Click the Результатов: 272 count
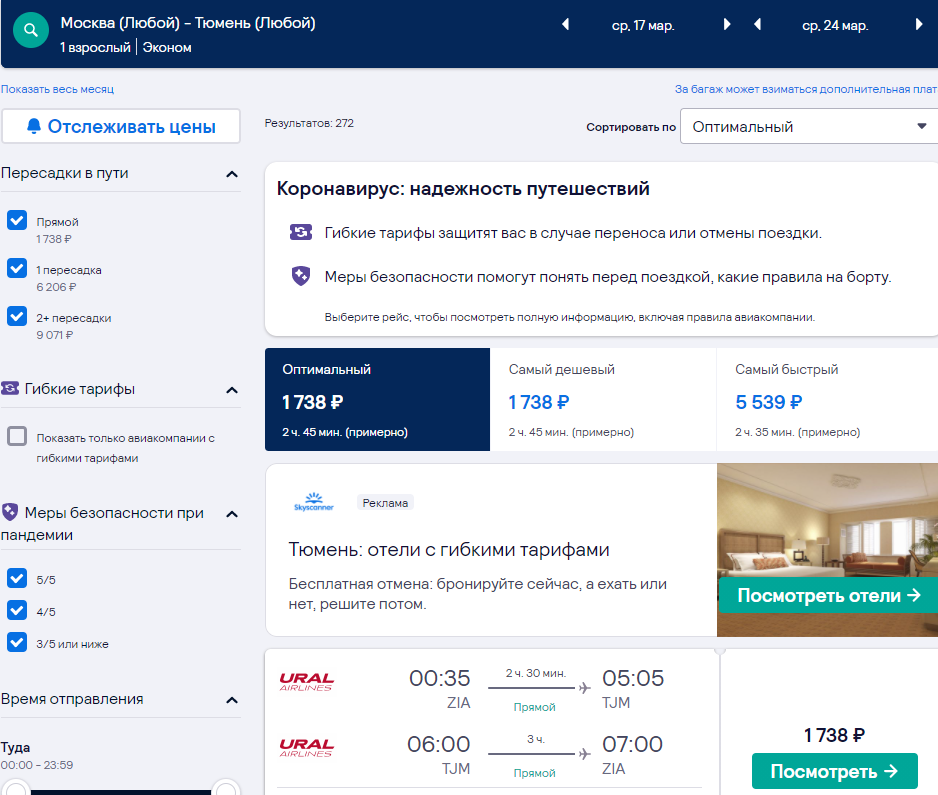Screen dimensions: 938x795 point(309,123)
